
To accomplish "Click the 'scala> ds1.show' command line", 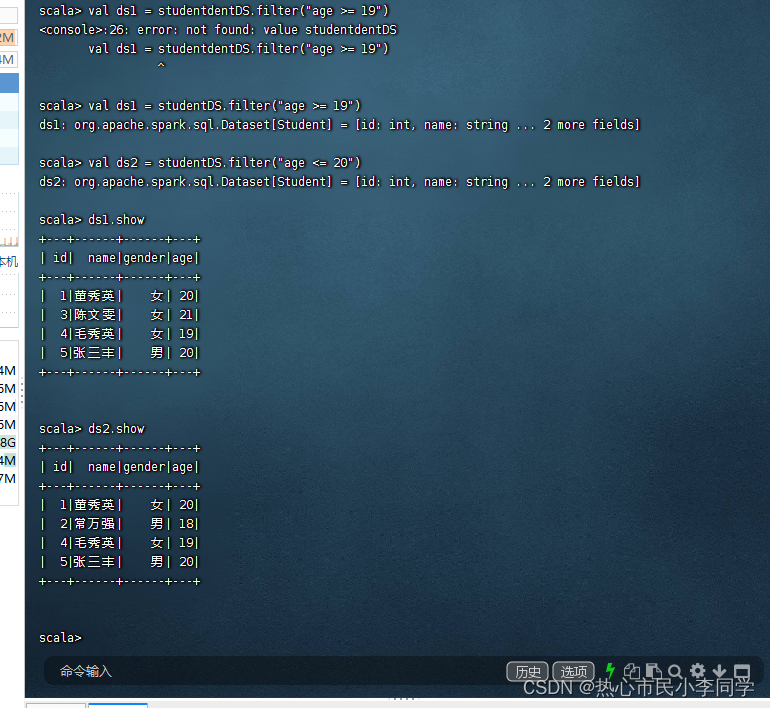I will [92, 220].
